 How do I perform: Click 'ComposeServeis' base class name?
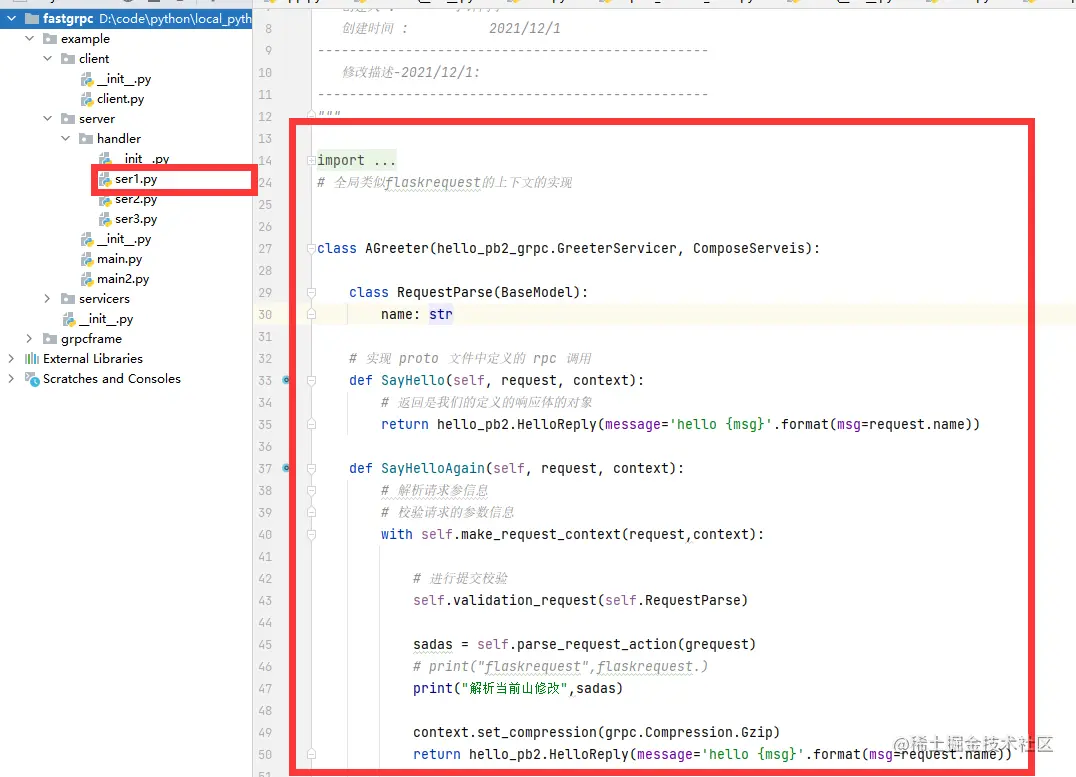pyautogui.click(x=749, y=248)
